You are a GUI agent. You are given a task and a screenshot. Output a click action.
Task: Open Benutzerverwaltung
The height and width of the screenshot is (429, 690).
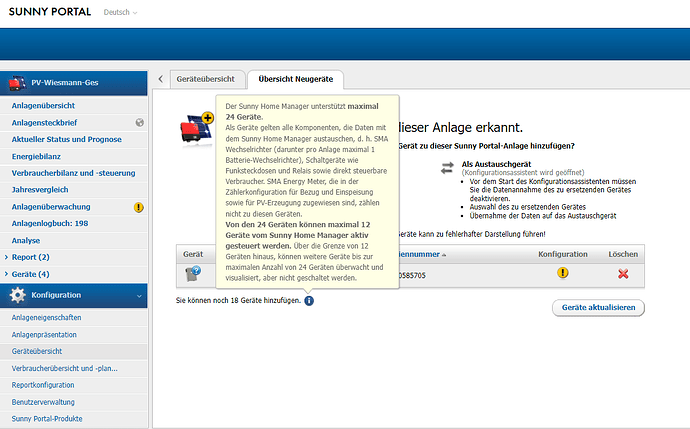pyautogui.click(x=43, y=402)
